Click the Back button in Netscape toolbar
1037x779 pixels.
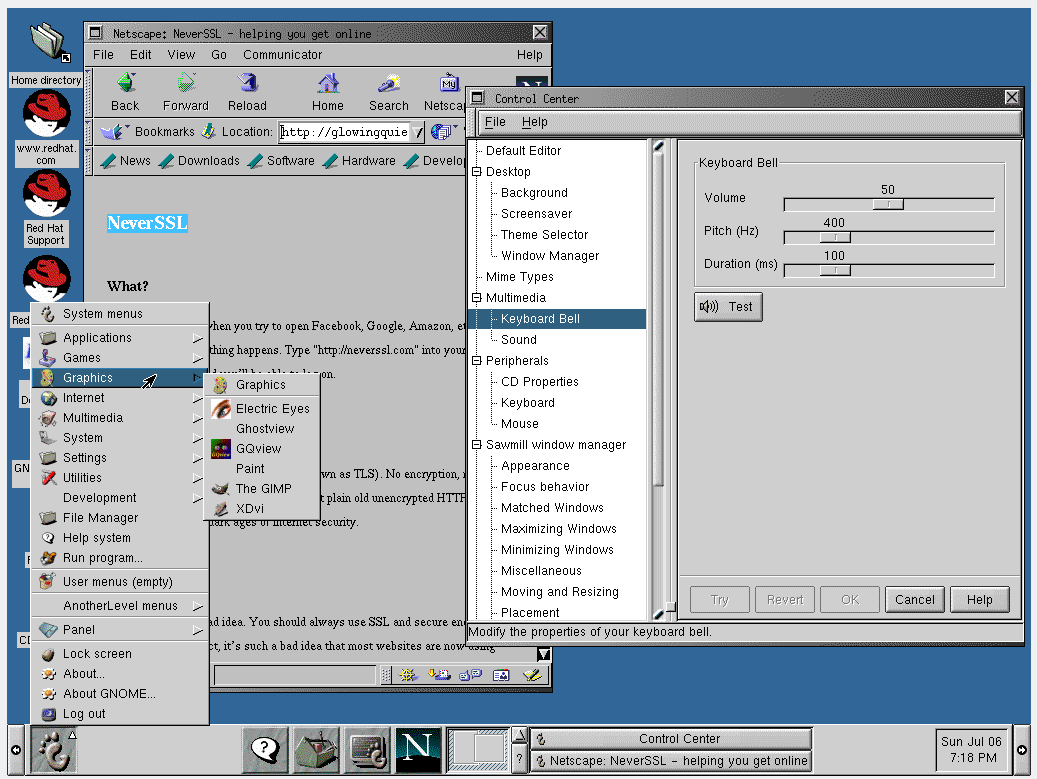(125, 91)
